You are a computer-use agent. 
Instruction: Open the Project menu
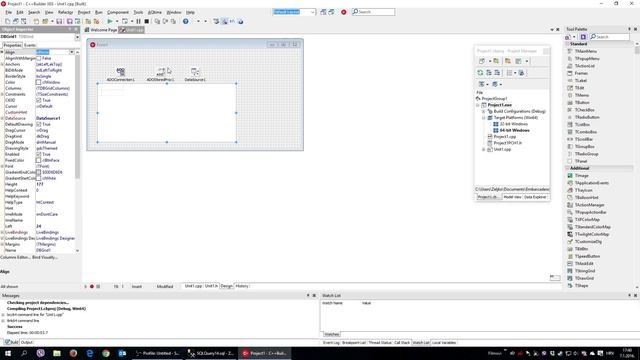tap(84, 12)
